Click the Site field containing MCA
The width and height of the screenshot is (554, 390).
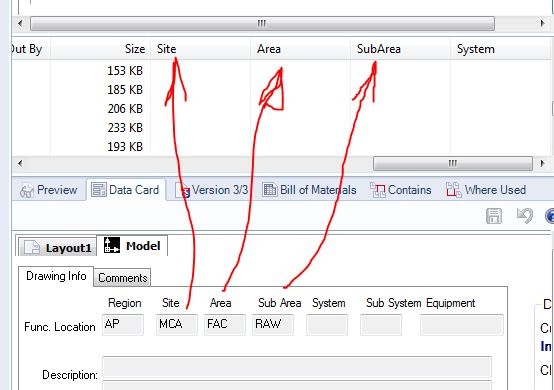point(177,324)
